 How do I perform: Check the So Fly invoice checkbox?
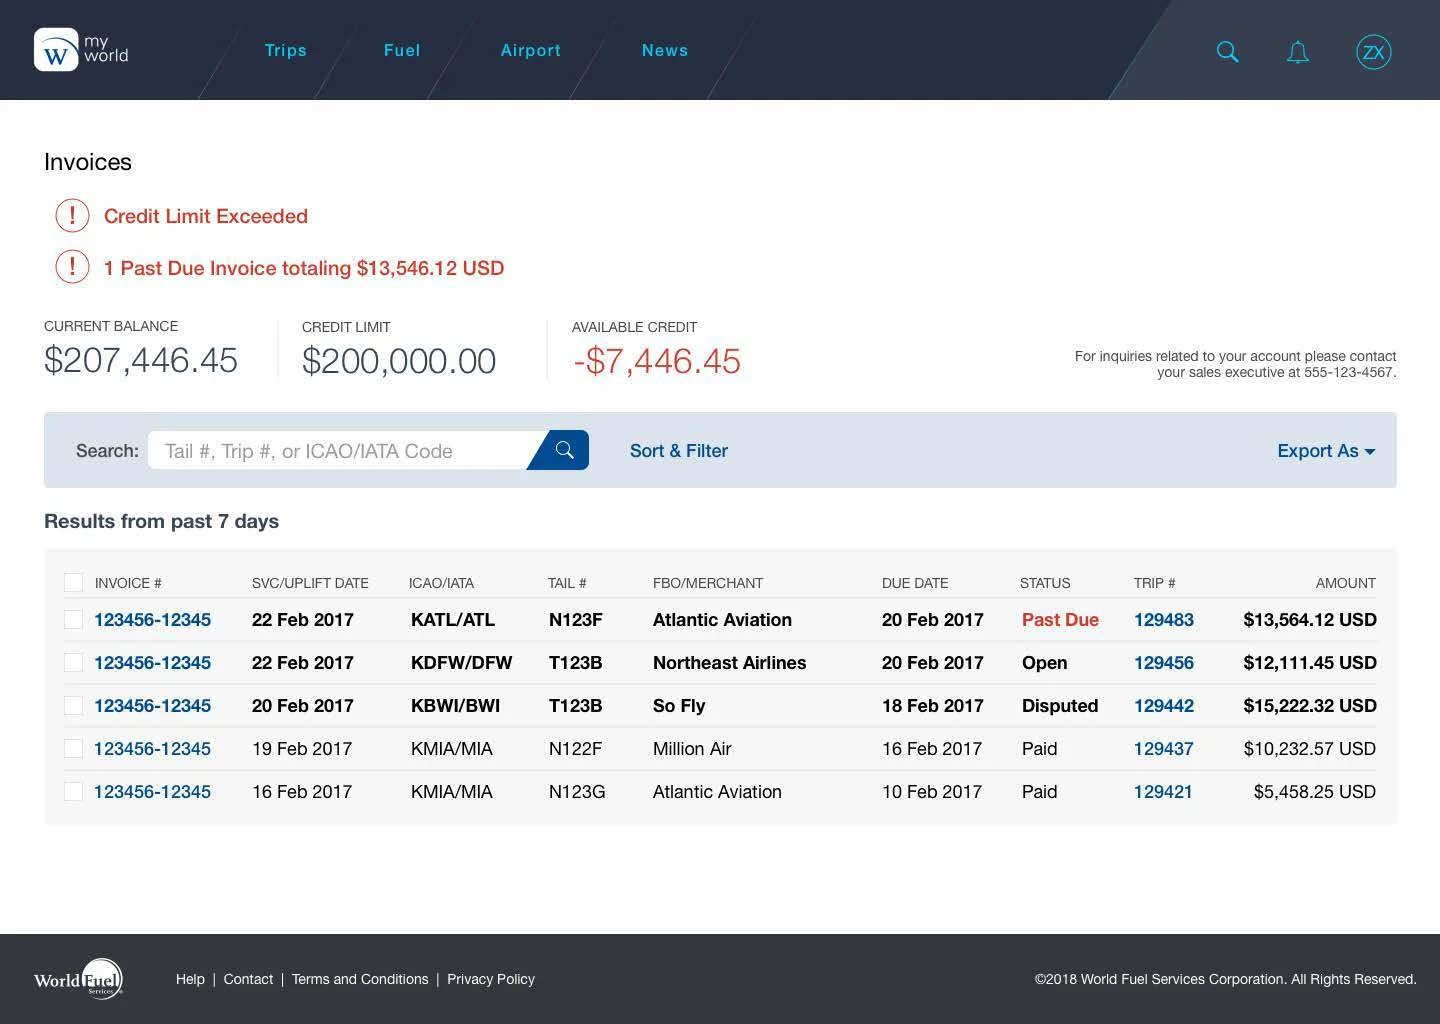pyautogui.click(x=73, y=705)
